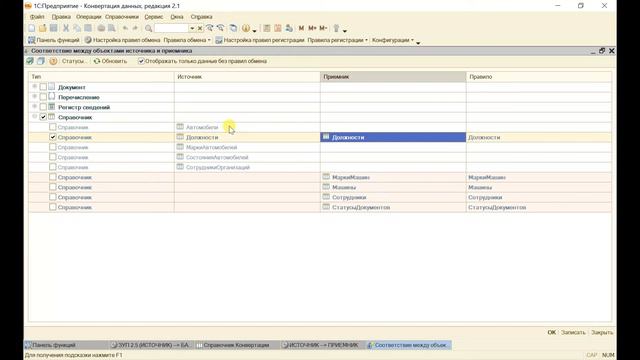
Task: Switch to ИСТОЧНИК → ПРИЕМНИК window tab
Action: point(320,345)
